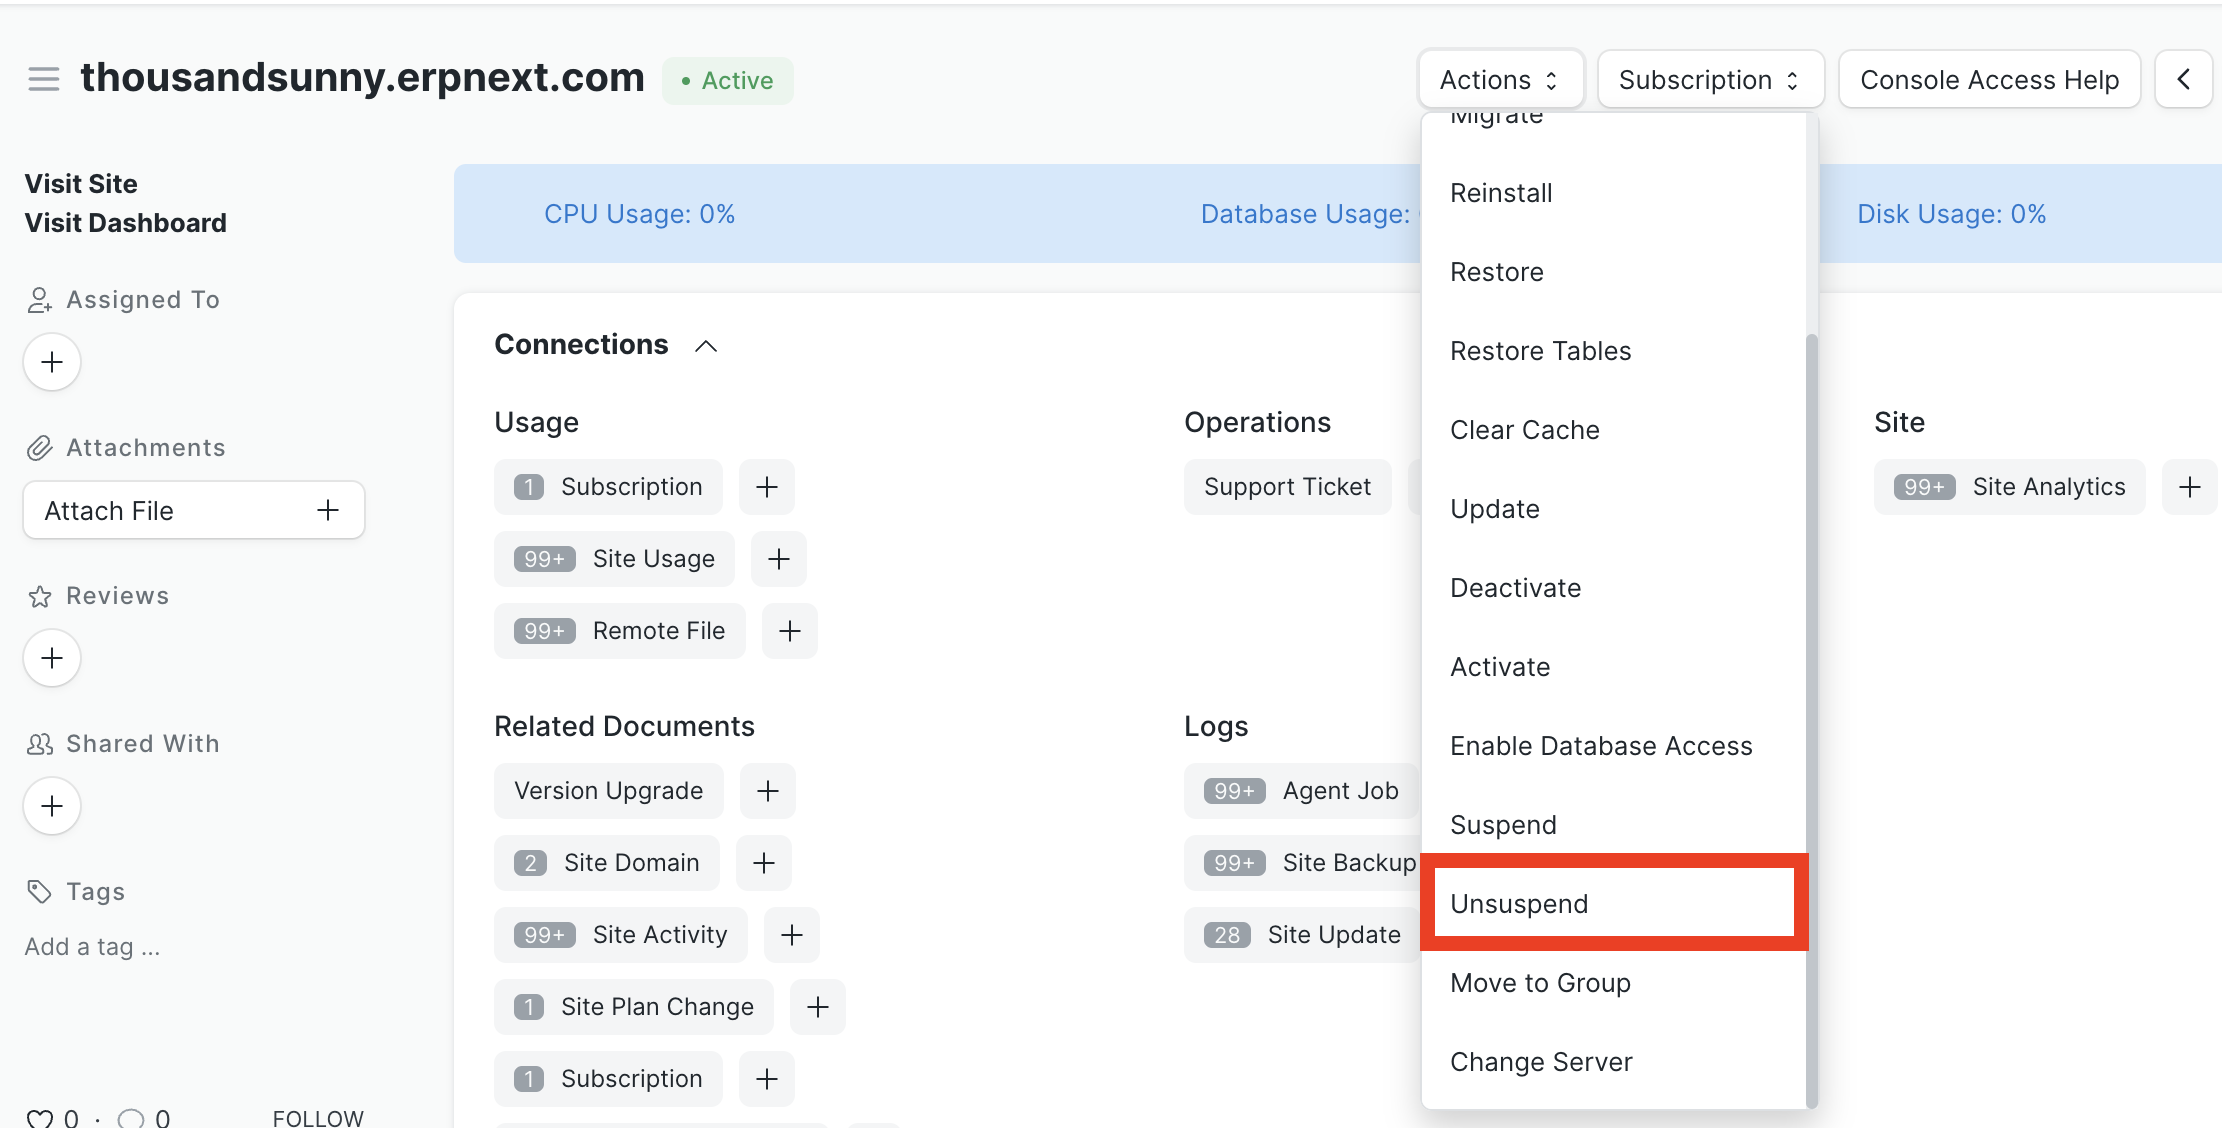2222x1128 pixels.
Task: Click plus icon under Assigned To
Action: pos(52,362)
